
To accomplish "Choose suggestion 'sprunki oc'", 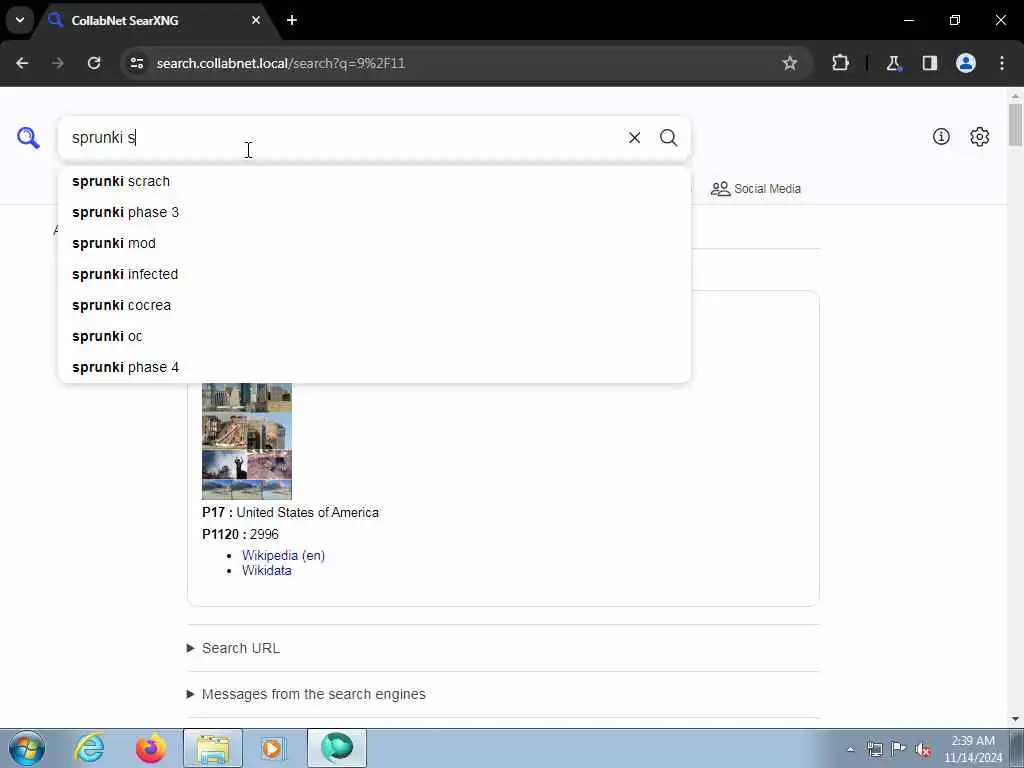I will (374, 336).
